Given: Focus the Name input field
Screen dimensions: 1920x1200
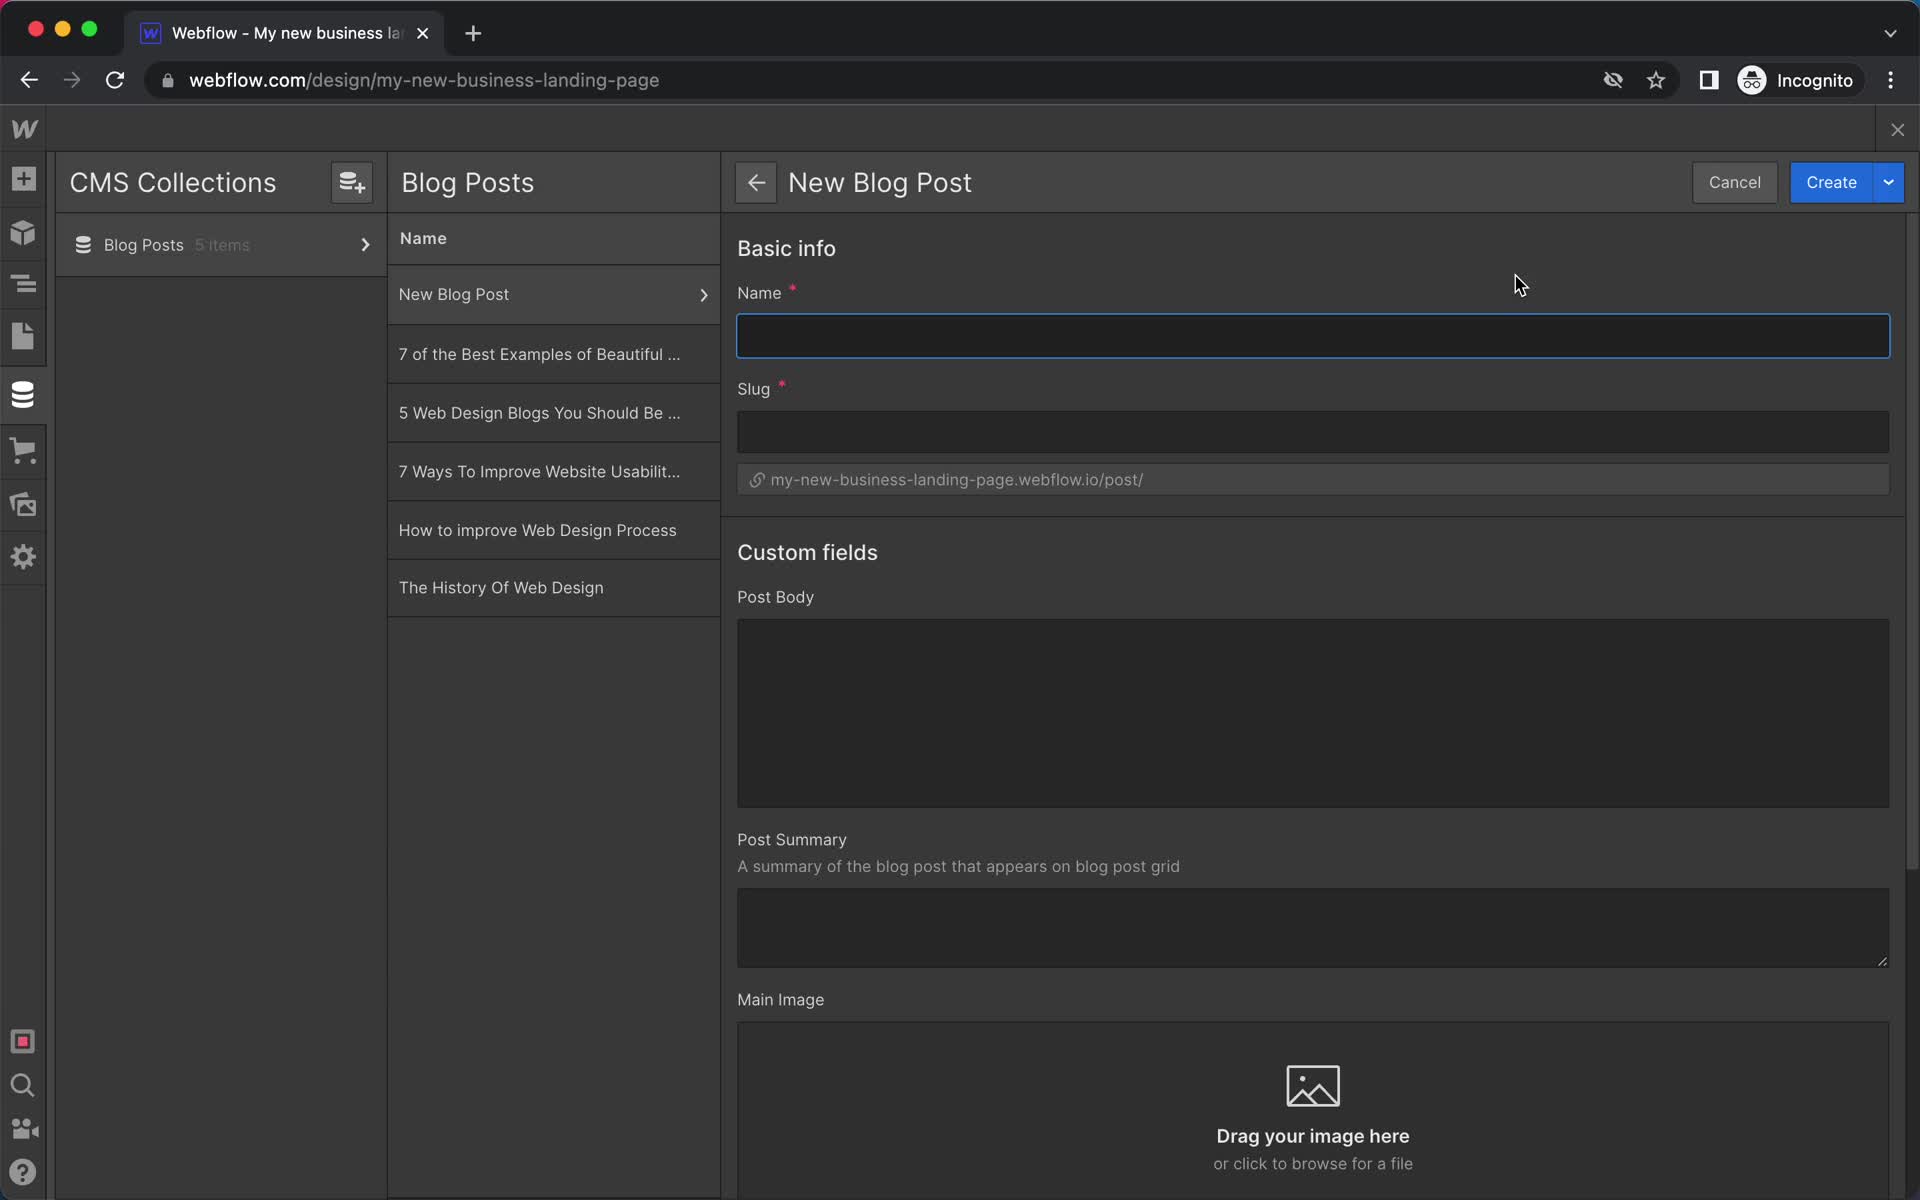Looking at the screenshot, I should coord(1312,336).
